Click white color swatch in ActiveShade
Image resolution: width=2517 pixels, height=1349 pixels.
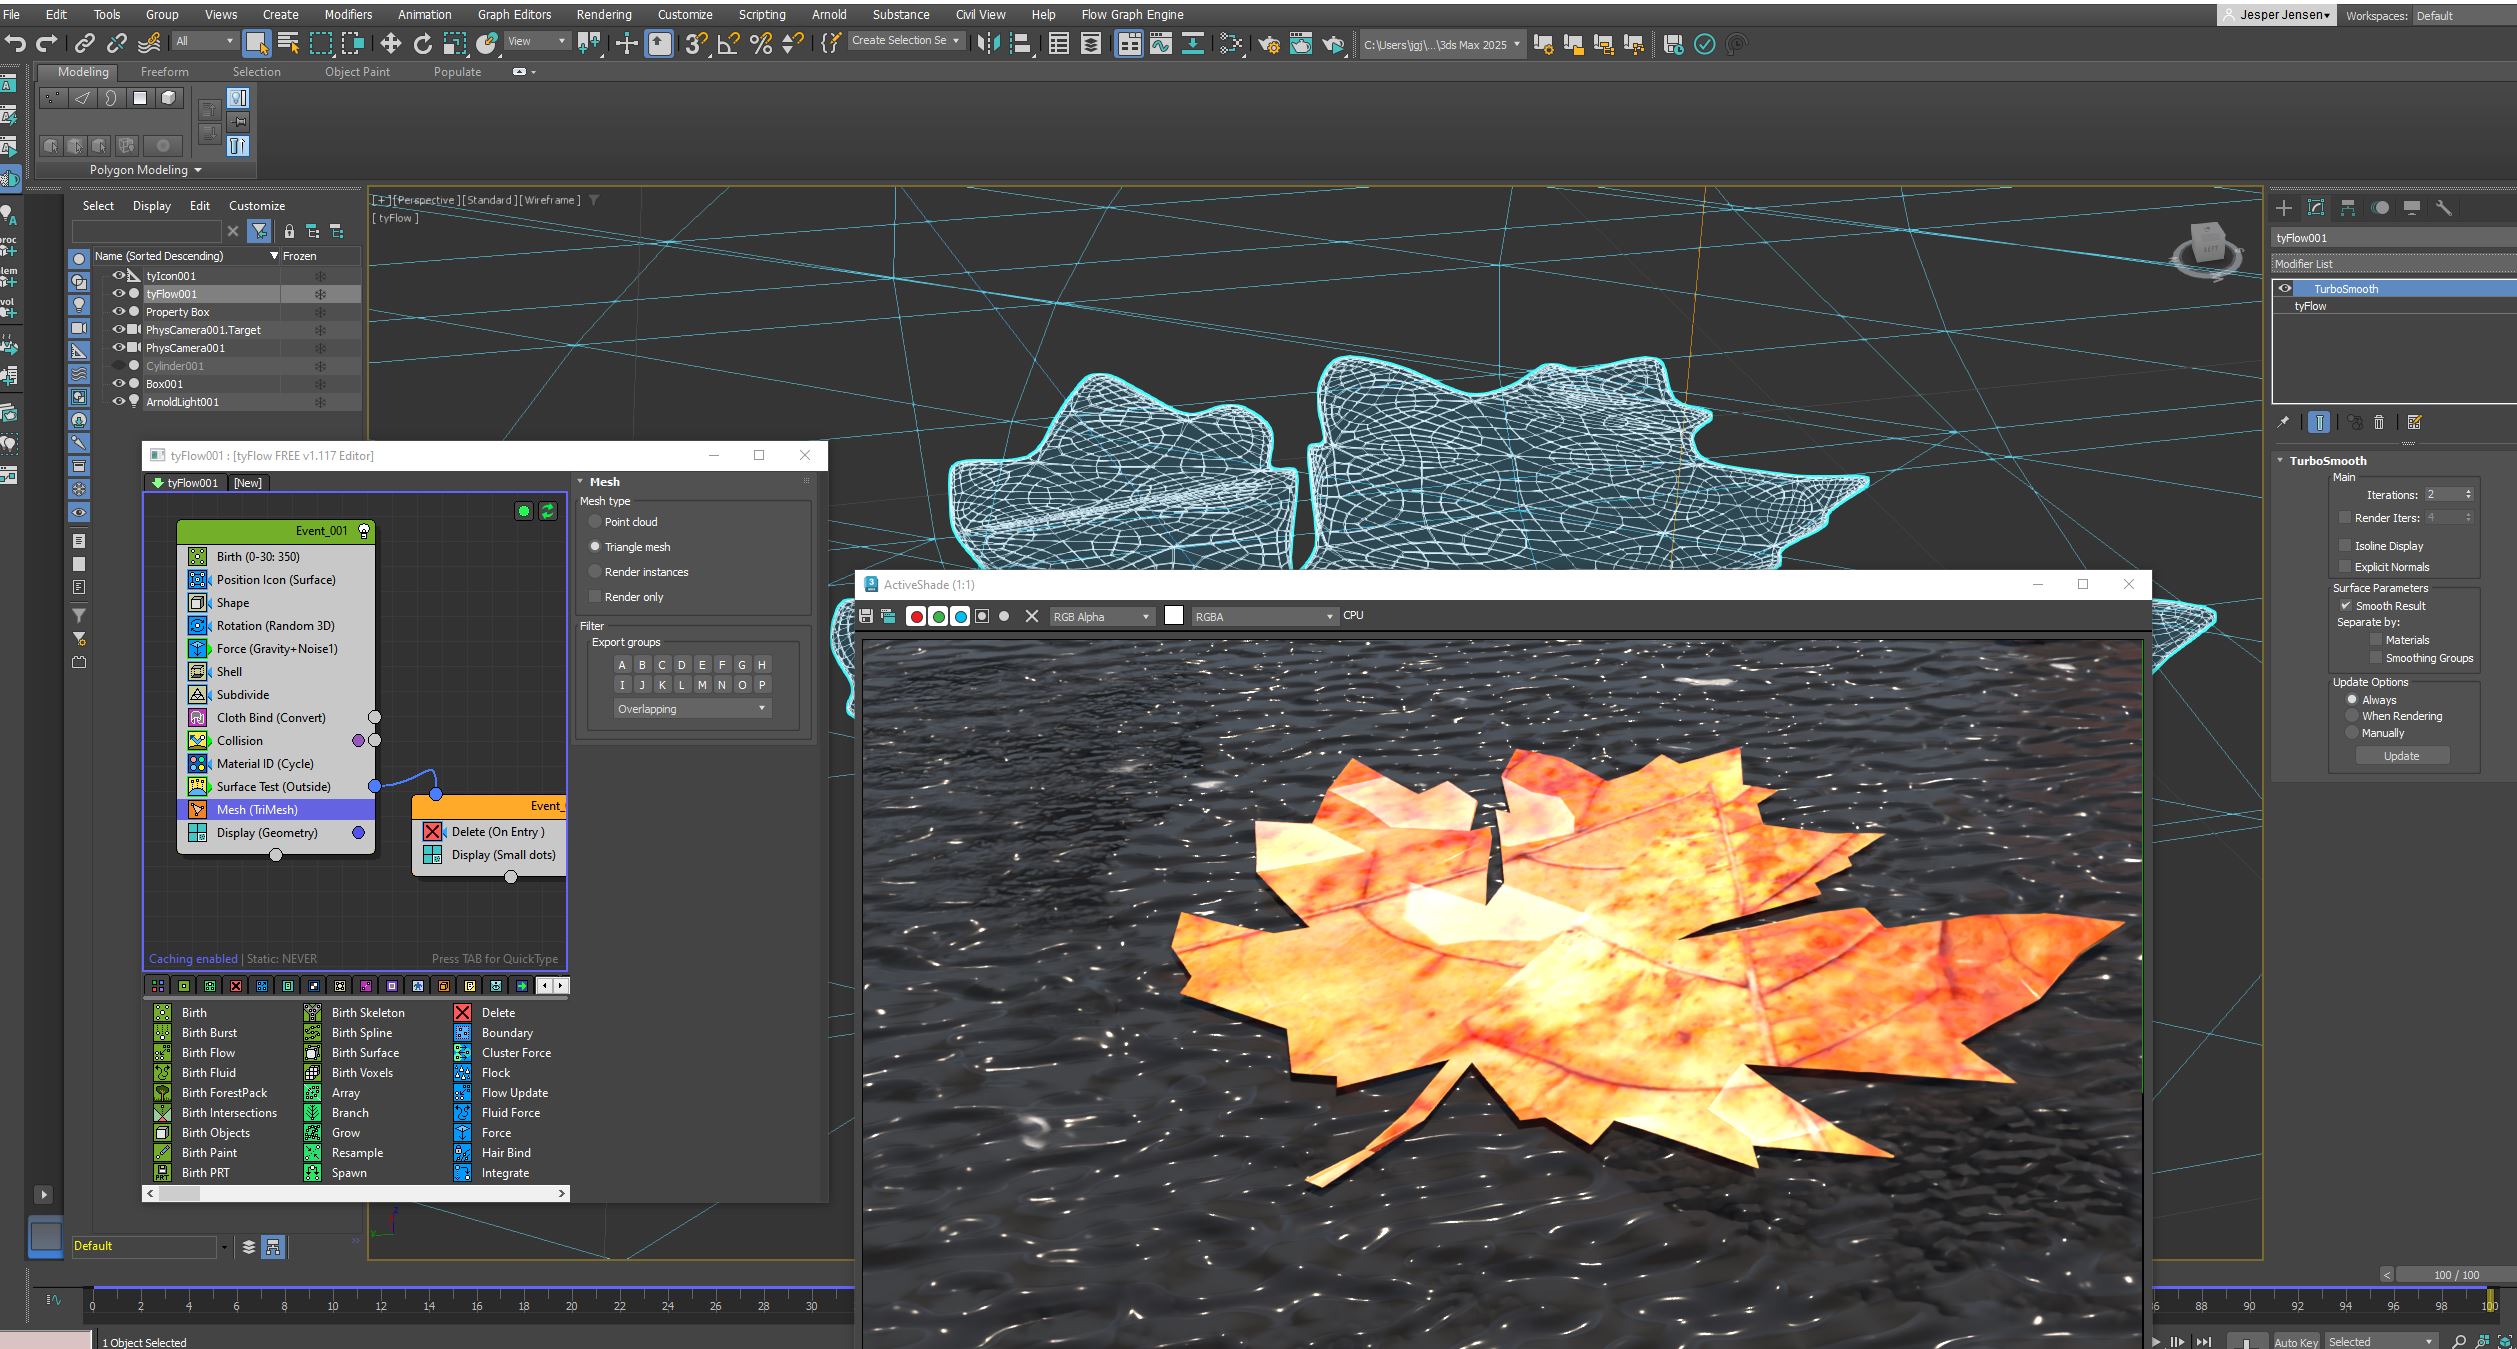click(x=1174, y=615)
